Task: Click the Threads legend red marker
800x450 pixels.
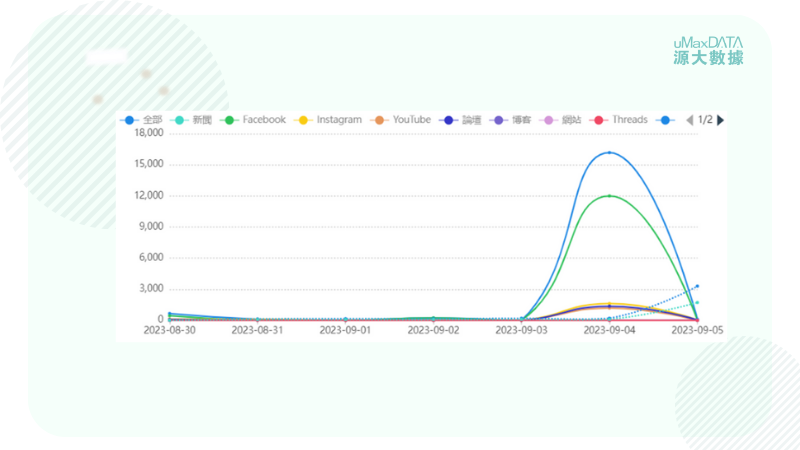Action: coord(600,120)
